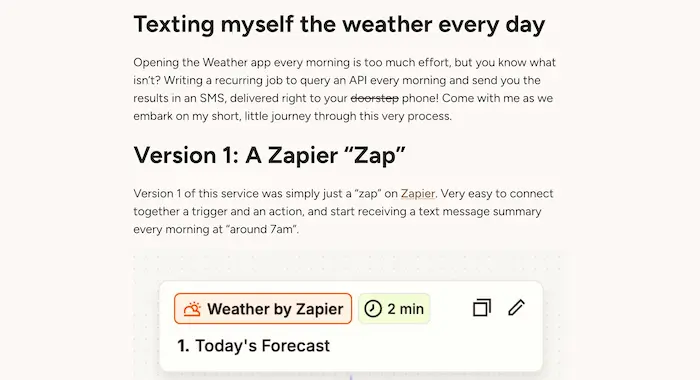Screen dimensions: 700x380
Task: Click the quoted word zap before on Zapier
Action: click(x=367, y=194)
